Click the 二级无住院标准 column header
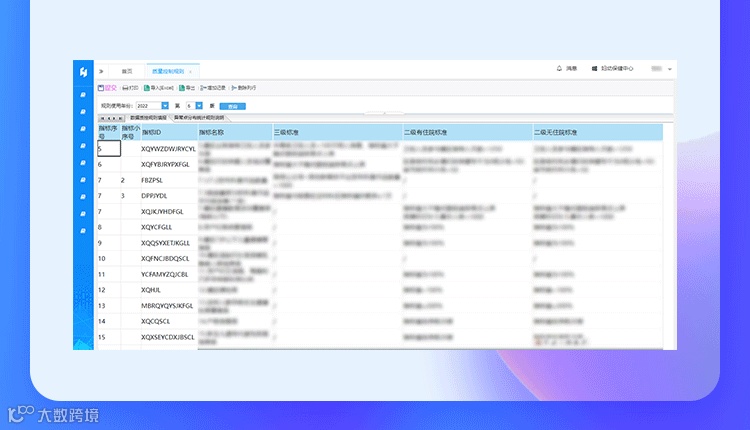Screen dimensions: 750x430 598,132
